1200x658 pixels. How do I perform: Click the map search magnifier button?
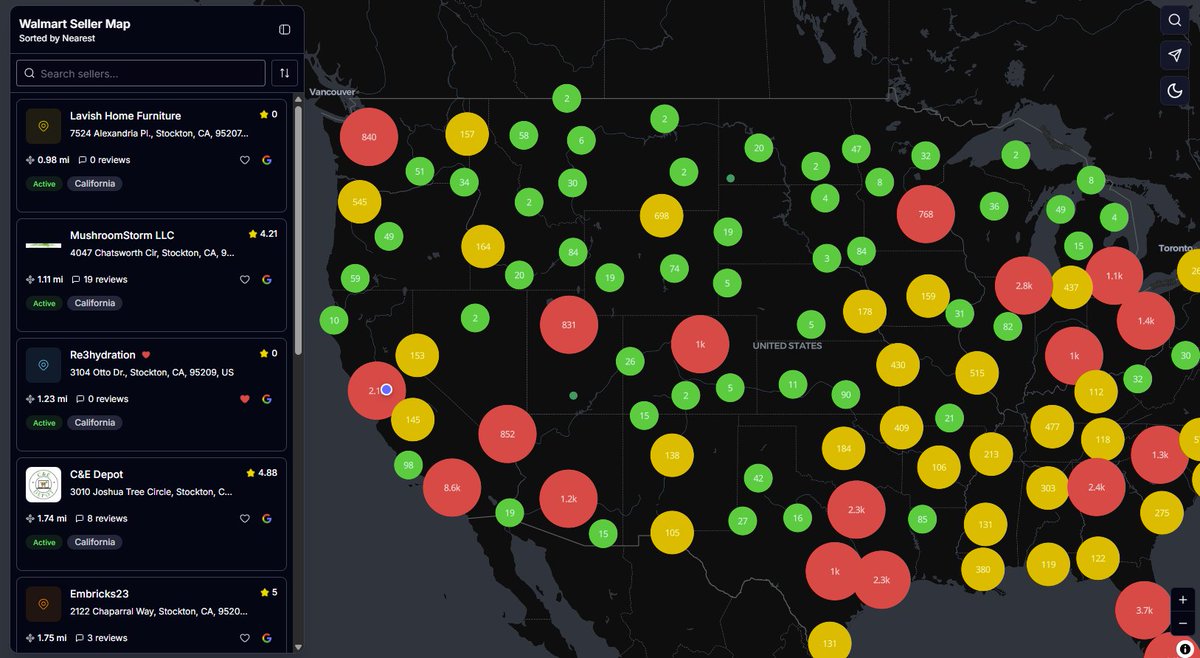pyautogui.click(x=1175, y=20)
